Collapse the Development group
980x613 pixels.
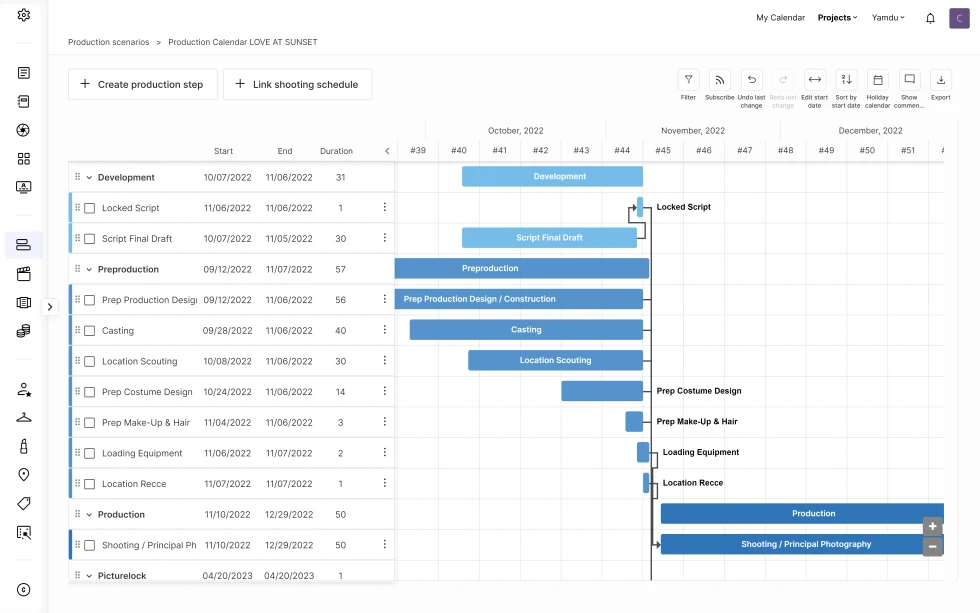click(89, 177)
